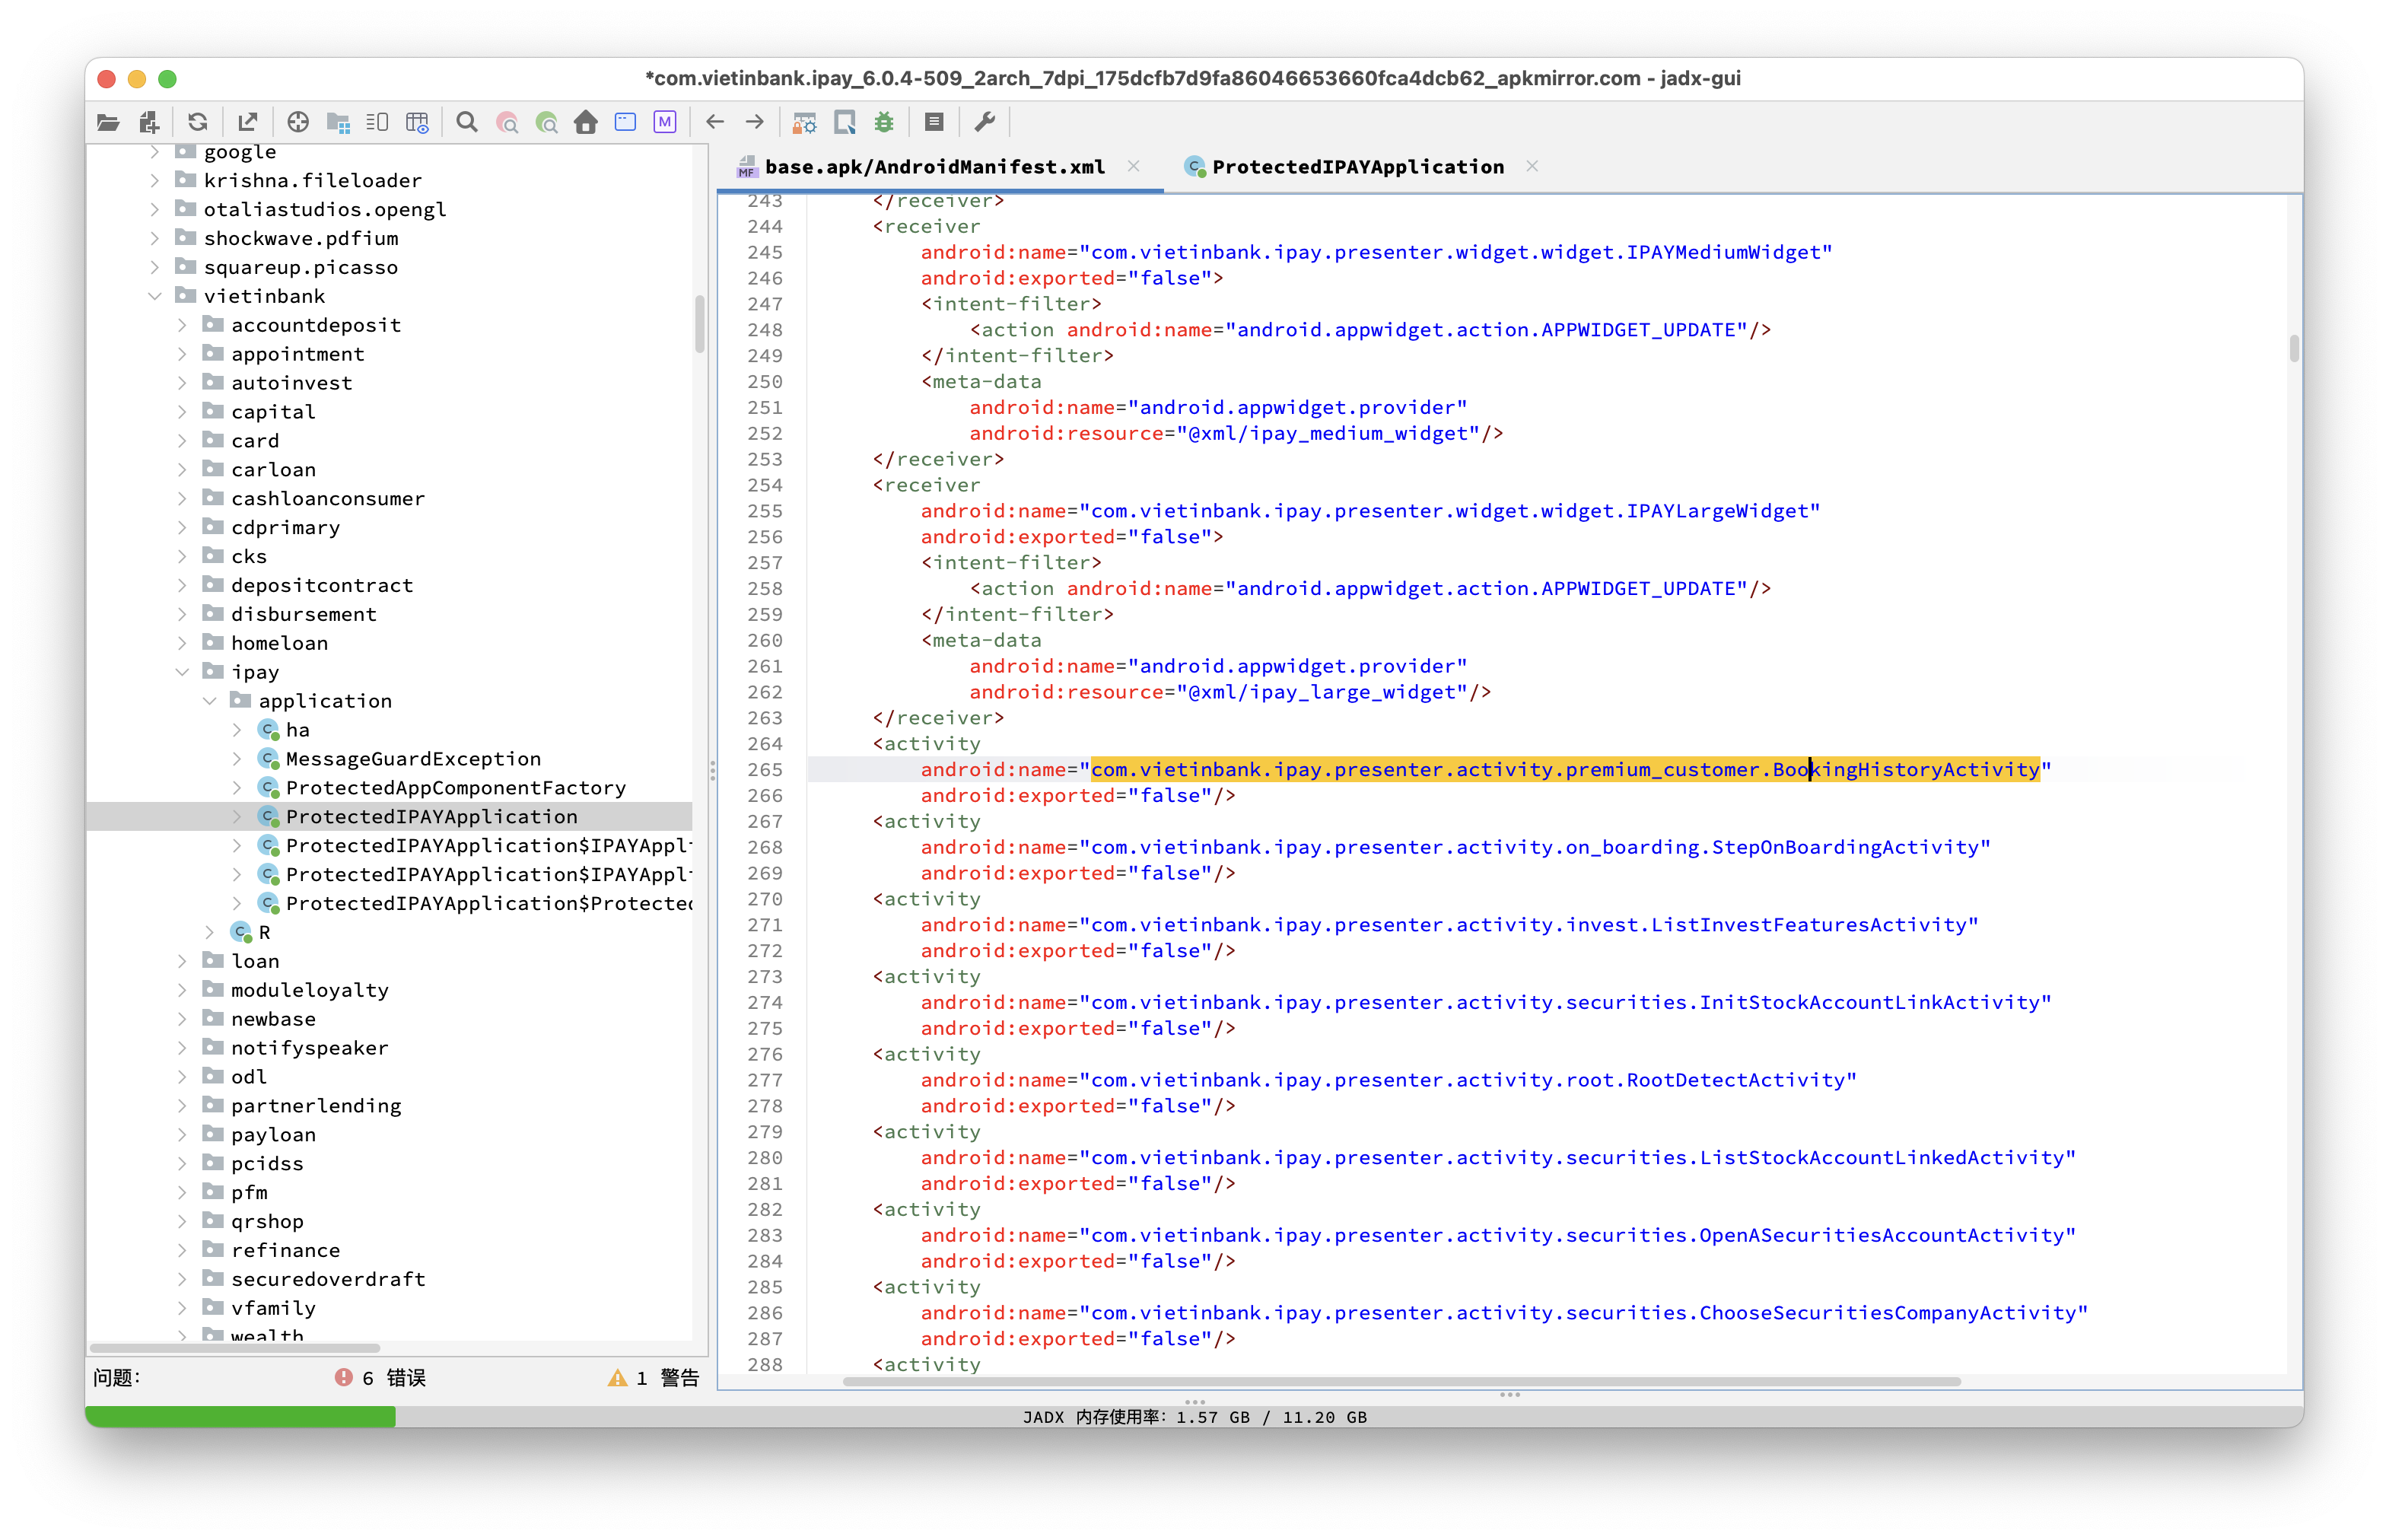Select the carloan package

[x=274, y=470]
